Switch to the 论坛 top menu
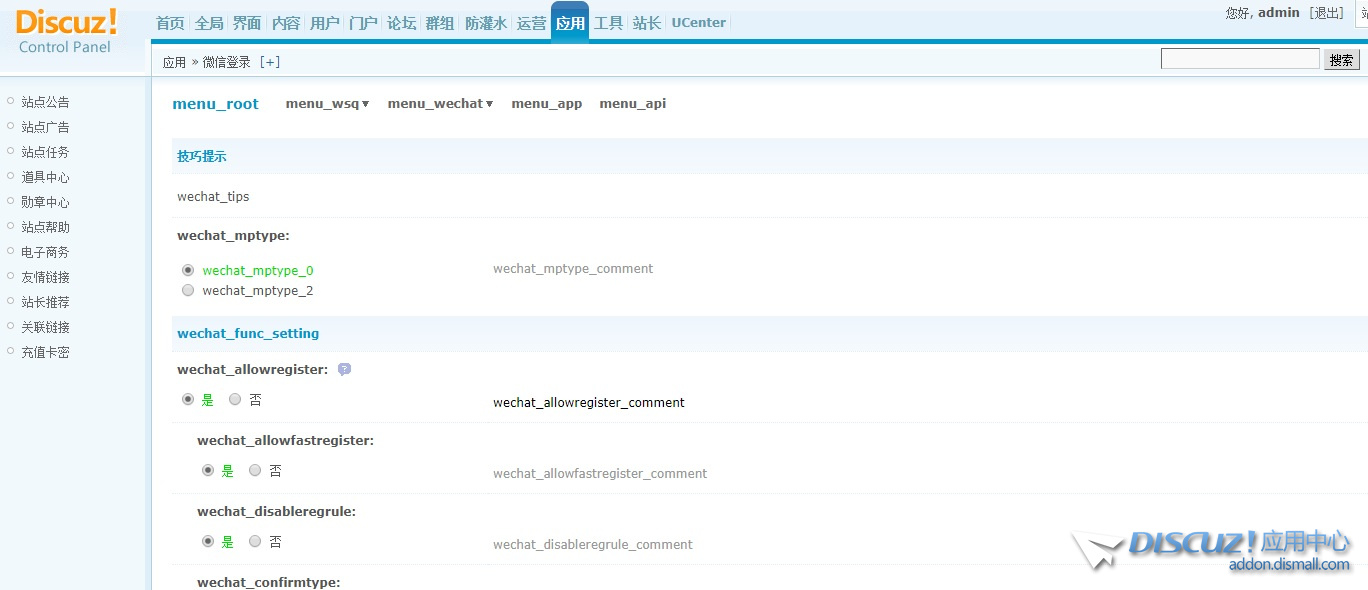Image resolution: width=1368 pixels, height=590 pixels. [x=401, y=23]
